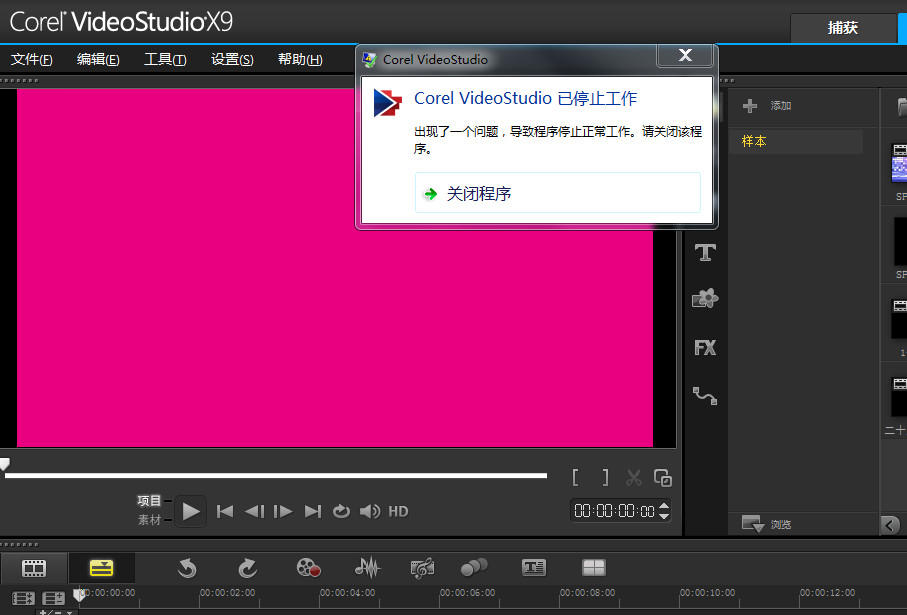The image size is (907, 615).
Task: Switch to Storyboard view
Action: (x=34, y=568)
